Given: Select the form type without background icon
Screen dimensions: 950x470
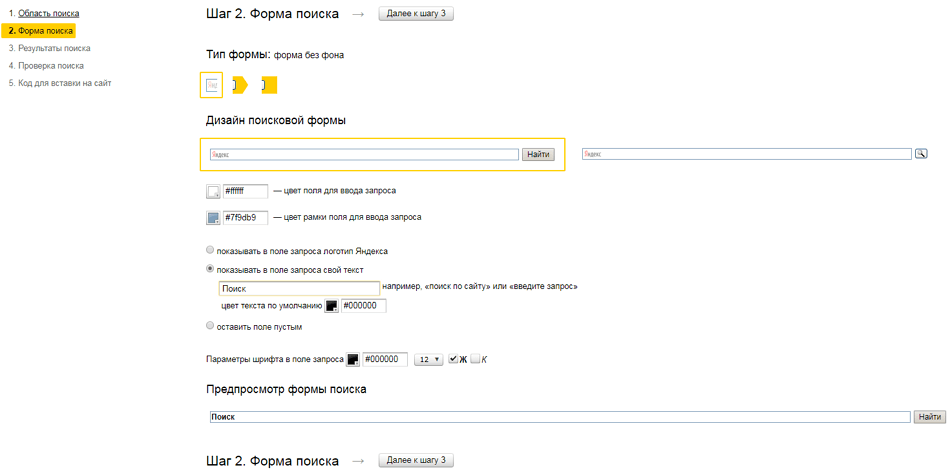Looking at the screenshot, I should point(211,85).
